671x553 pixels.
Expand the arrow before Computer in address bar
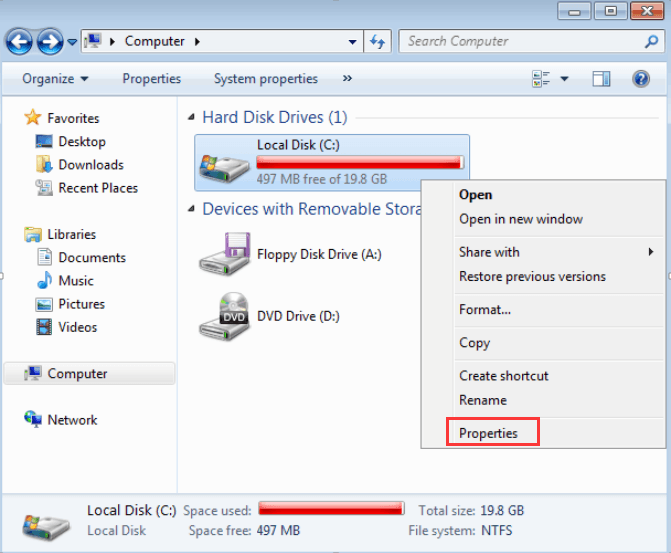[113, 42]
